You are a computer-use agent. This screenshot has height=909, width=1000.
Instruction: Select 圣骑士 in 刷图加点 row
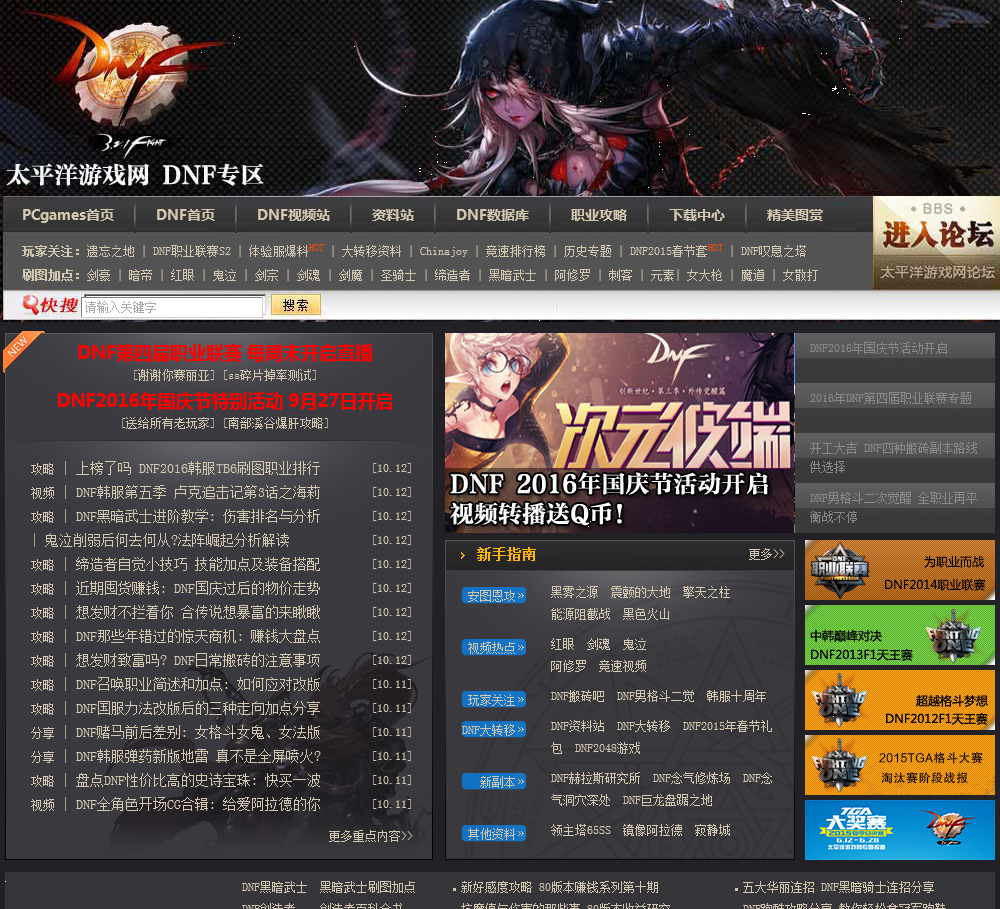pos(398,275)
